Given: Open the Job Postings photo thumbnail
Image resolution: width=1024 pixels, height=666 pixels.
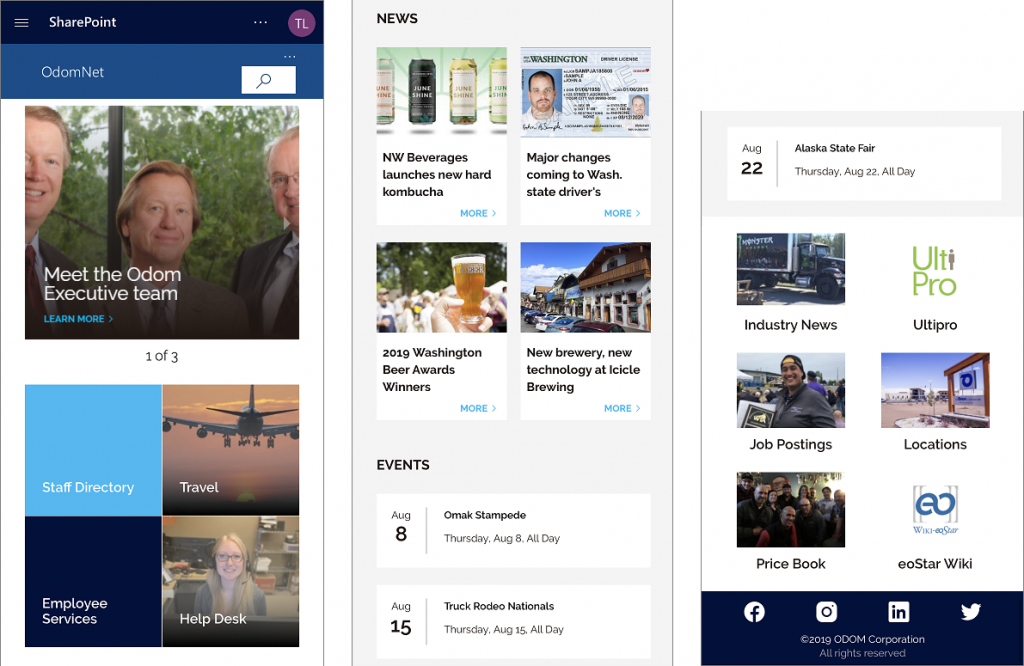Looking at the screenshot, I should [x=791, y=390].
